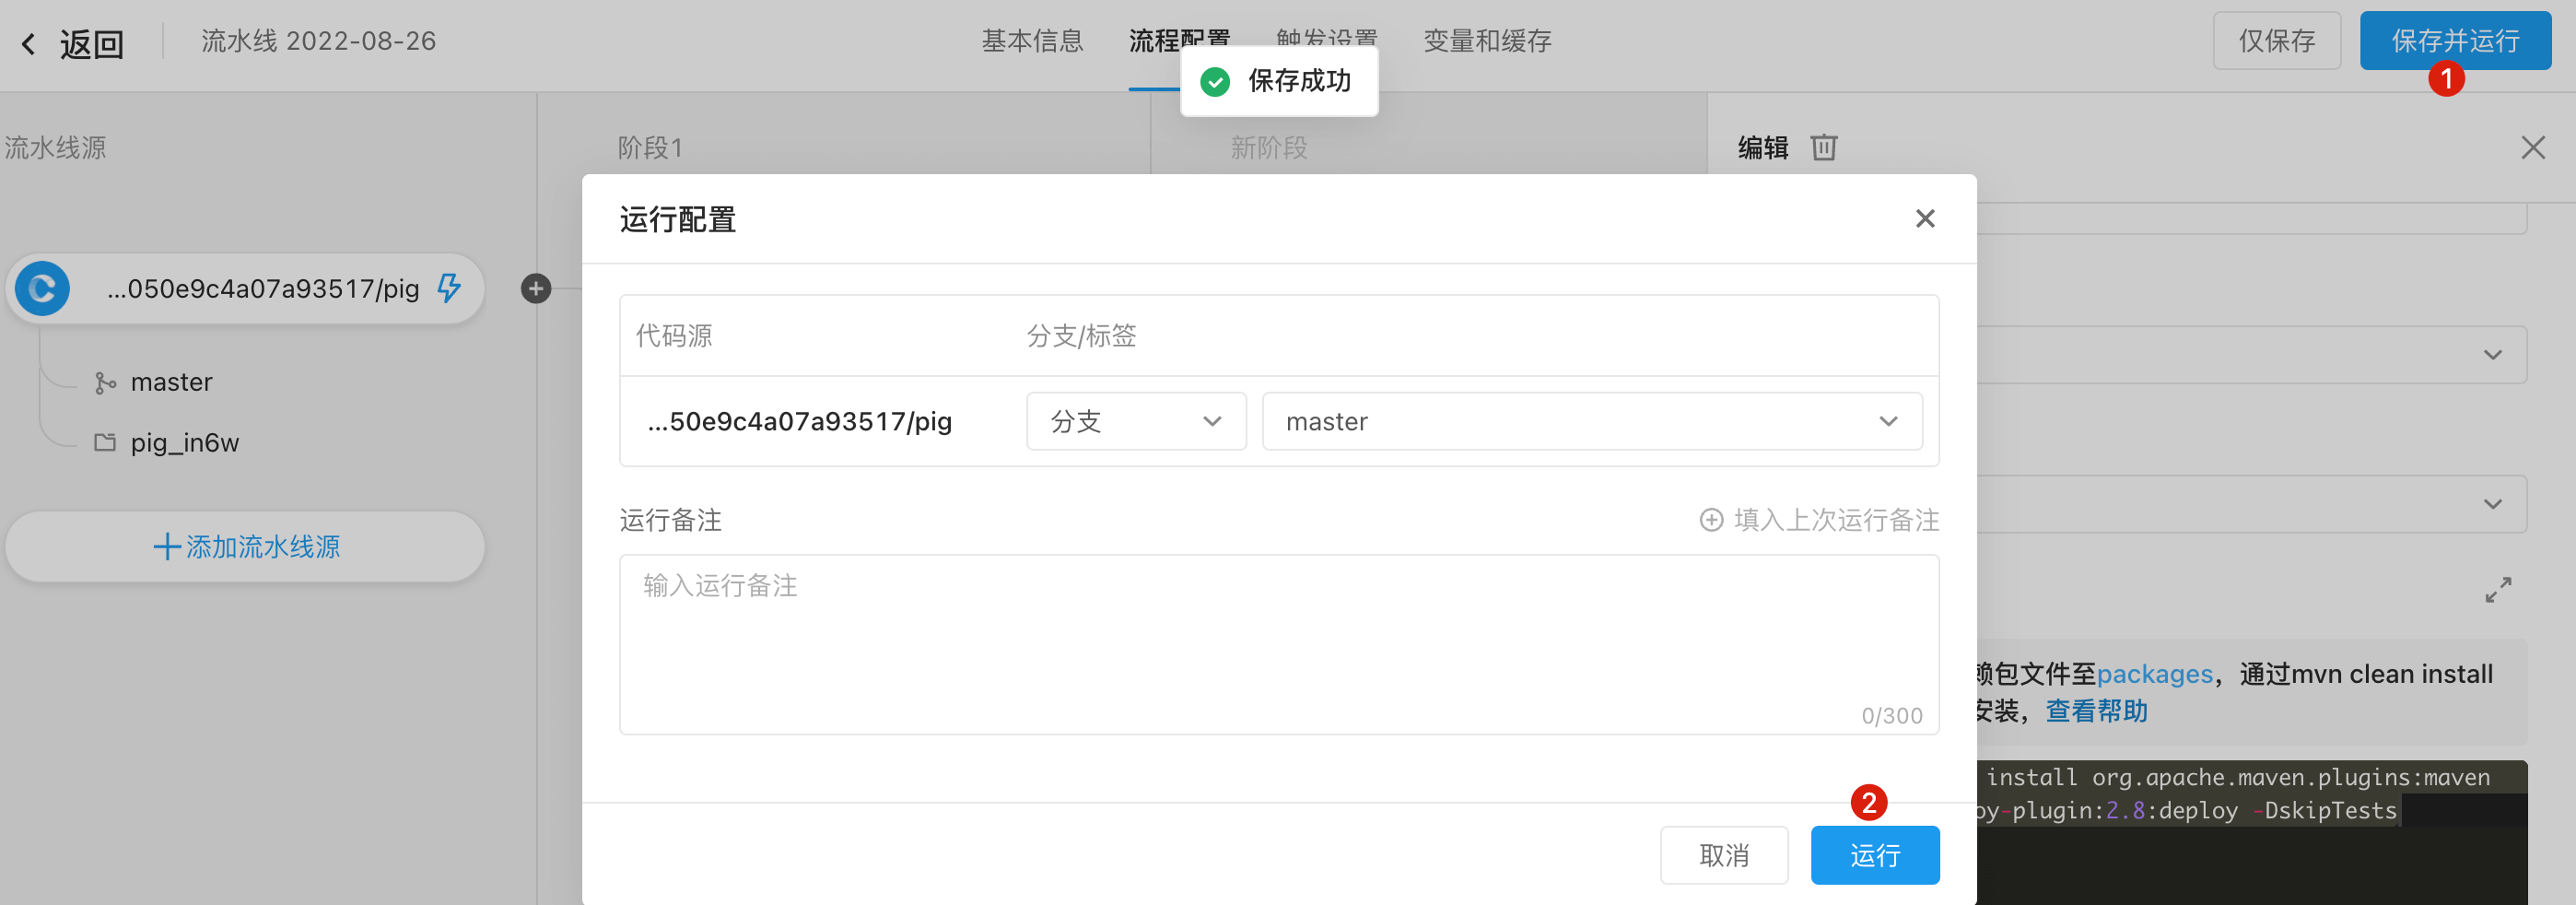Click the plus icon to add stage

pyautogui.click(x=536, y=289)
